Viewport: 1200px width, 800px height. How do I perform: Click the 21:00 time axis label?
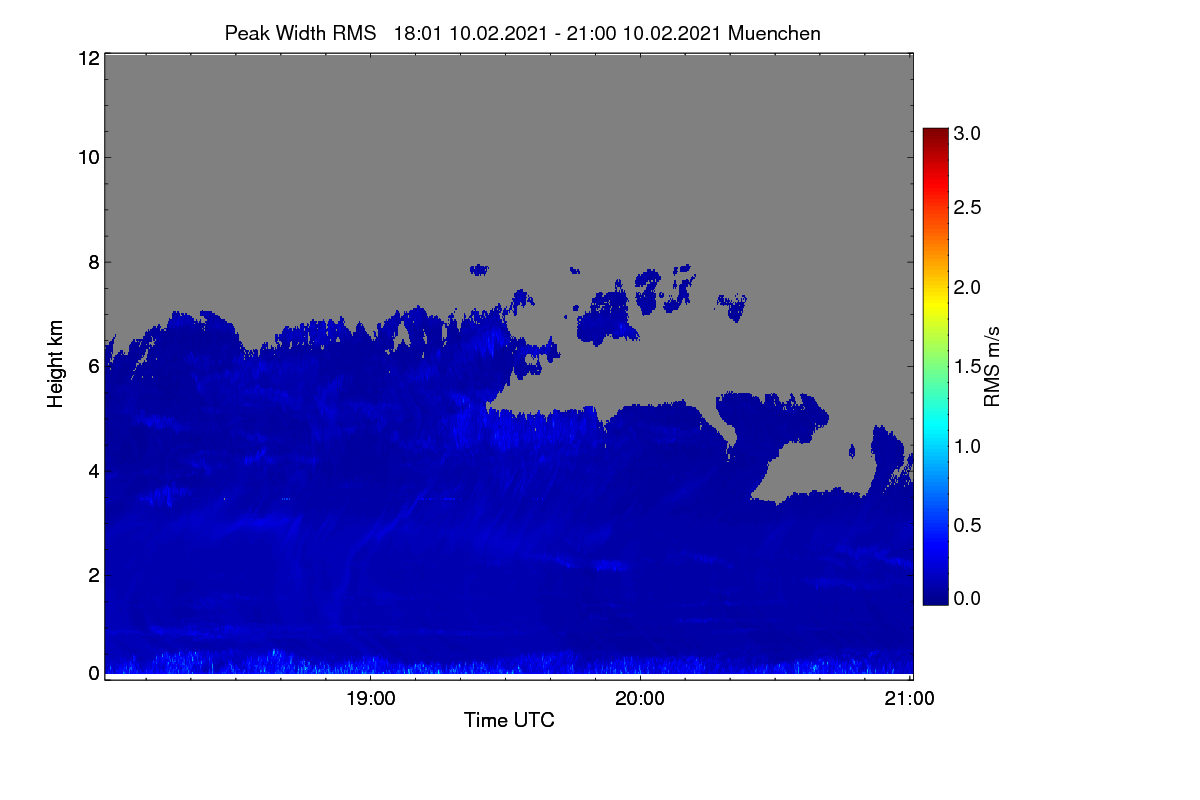pos(910,699)
